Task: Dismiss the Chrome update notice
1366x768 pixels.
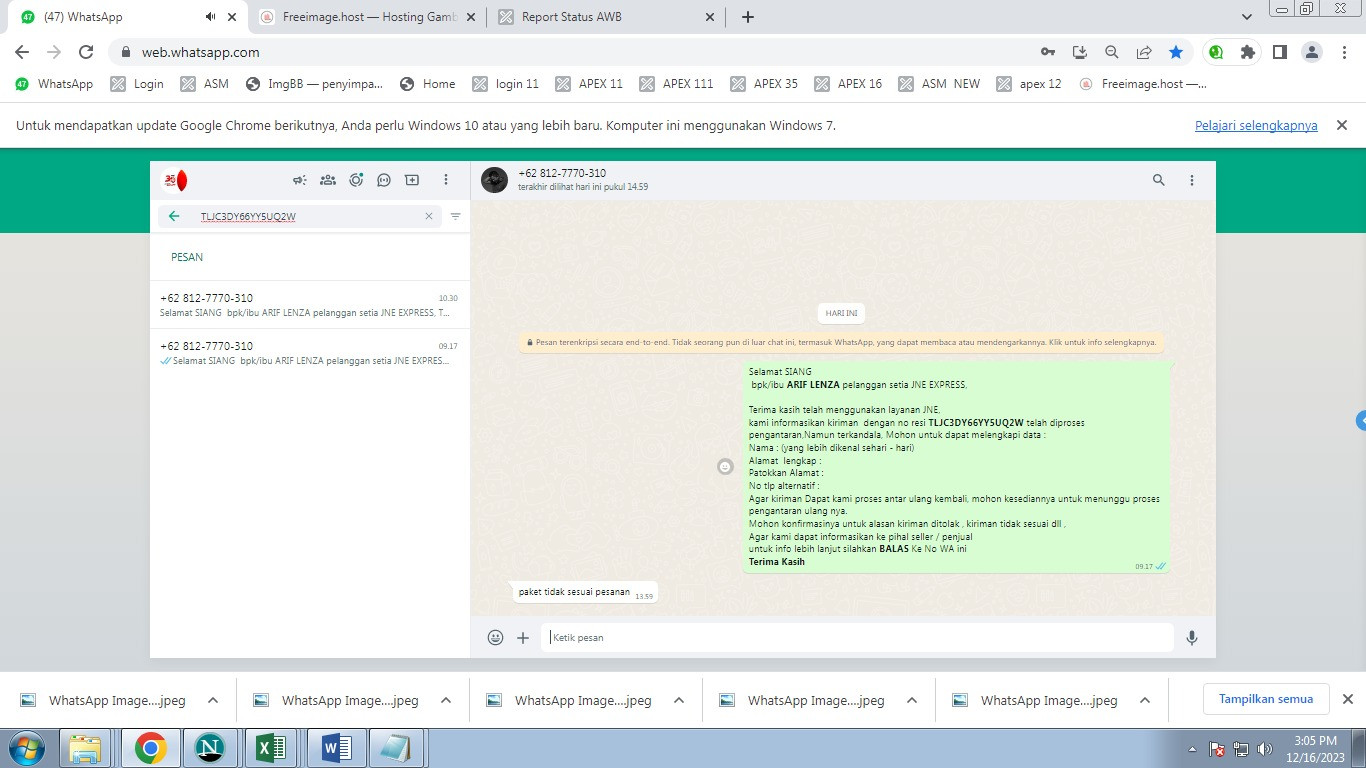Action: click(1342, 126)
